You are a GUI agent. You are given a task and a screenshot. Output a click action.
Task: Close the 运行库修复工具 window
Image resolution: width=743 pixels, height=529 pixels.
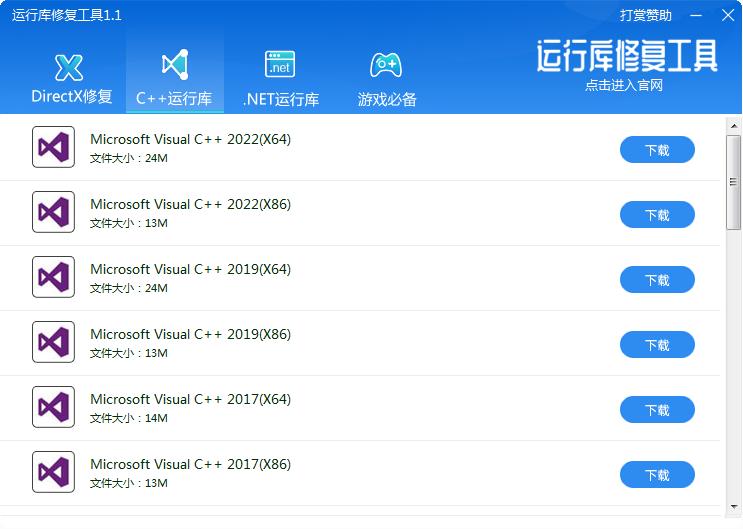[x=728, y=15]
